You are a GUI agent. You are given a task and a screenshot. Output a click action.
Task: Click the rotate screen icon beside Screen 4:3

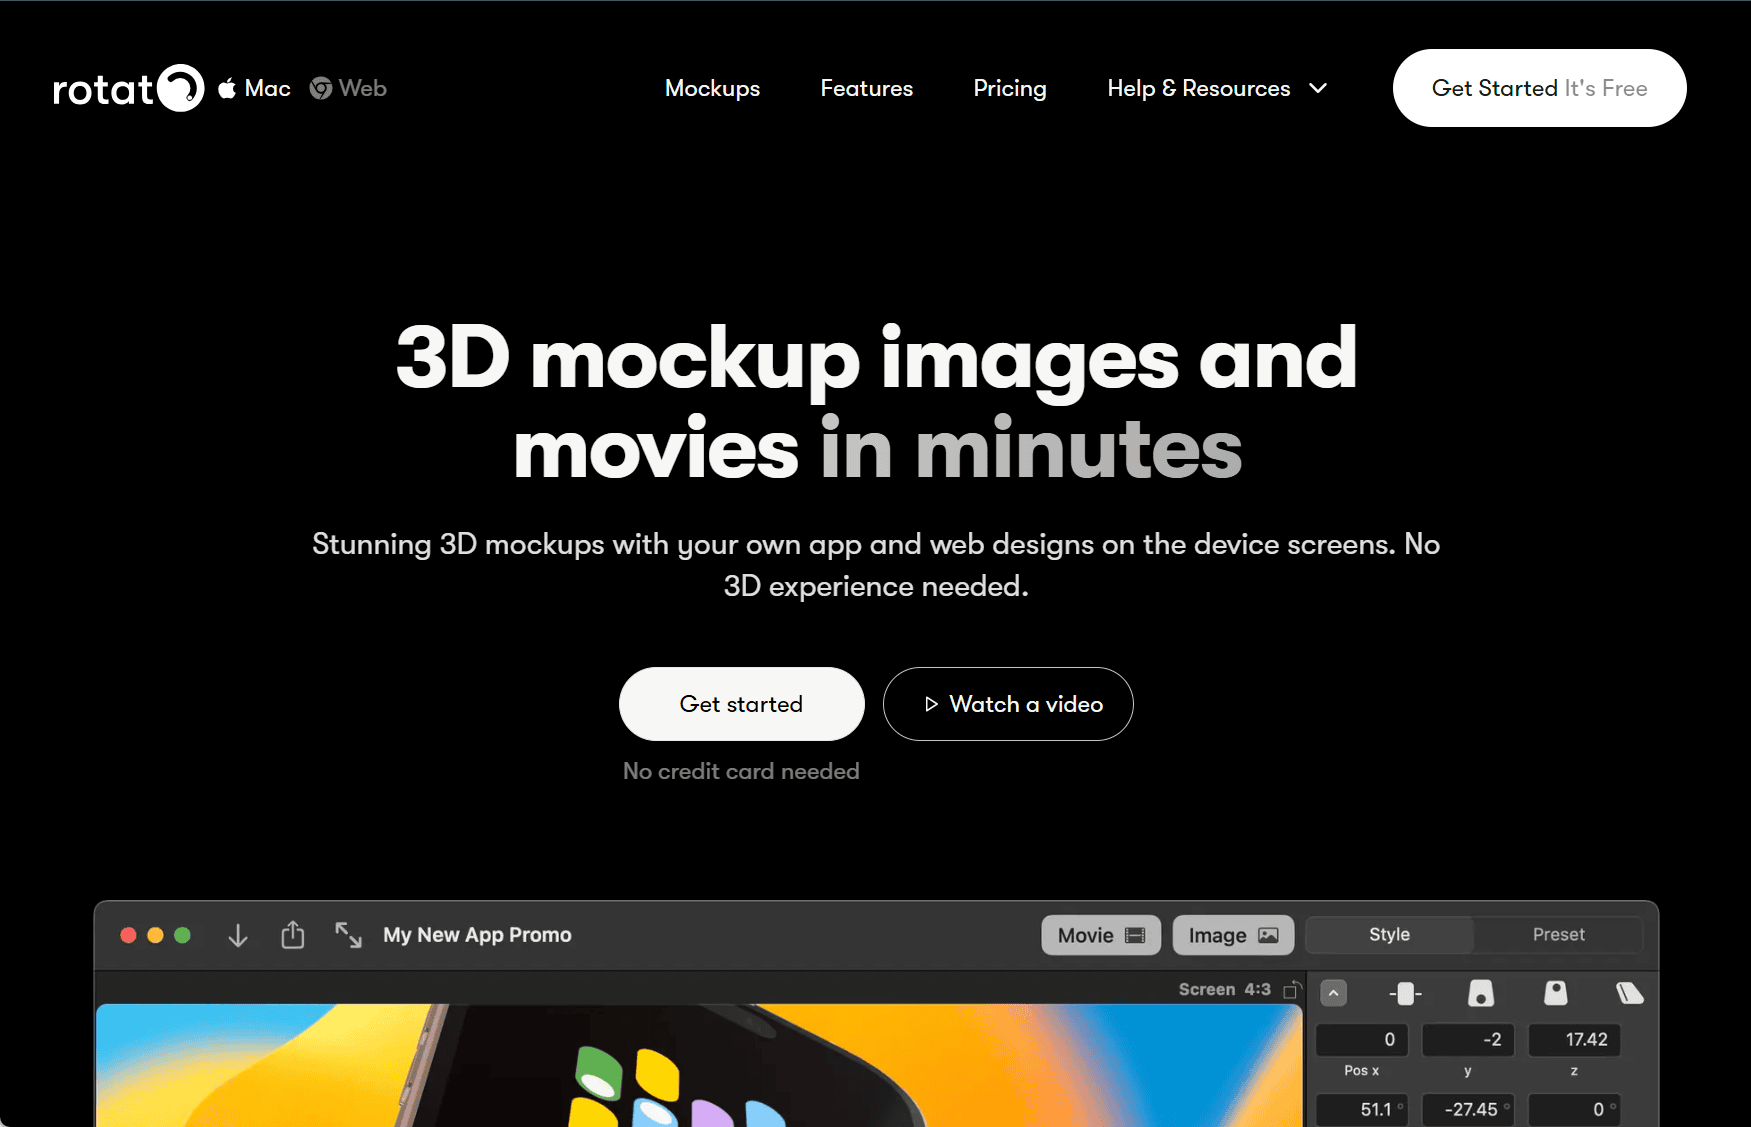tap(1292, 989)
